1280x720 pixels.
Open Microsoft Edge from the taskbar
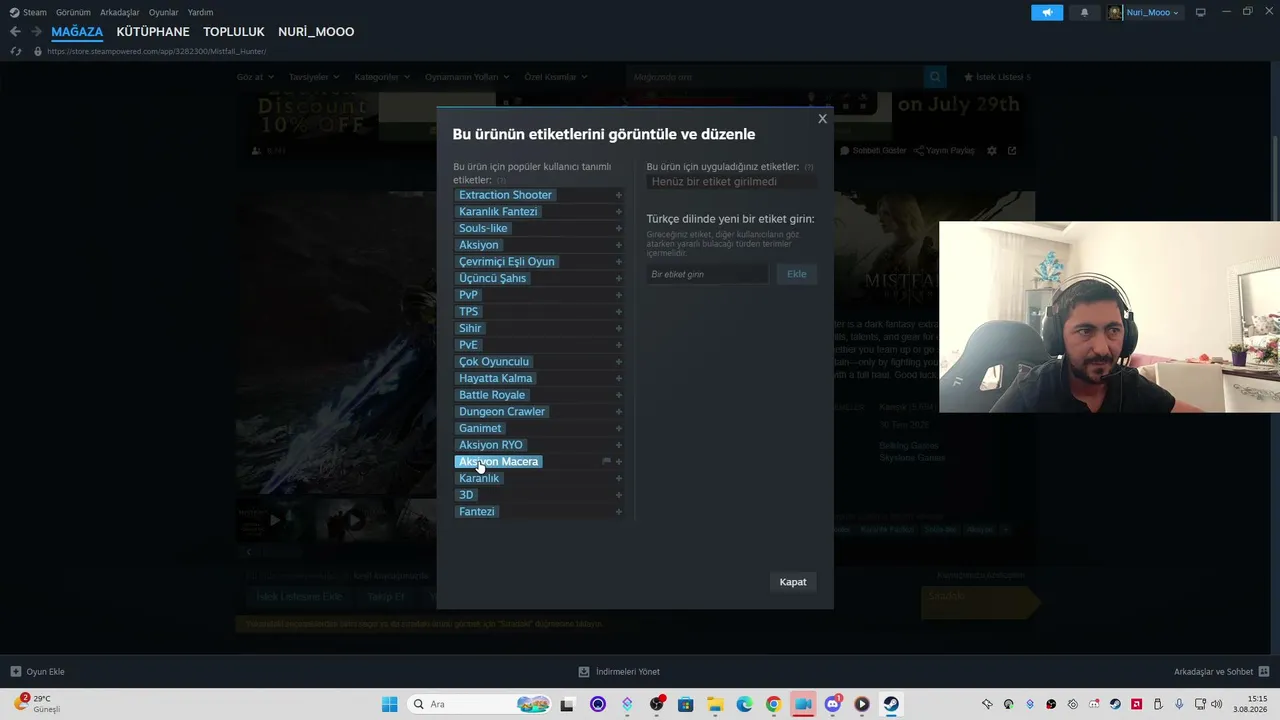pos(744,704)
